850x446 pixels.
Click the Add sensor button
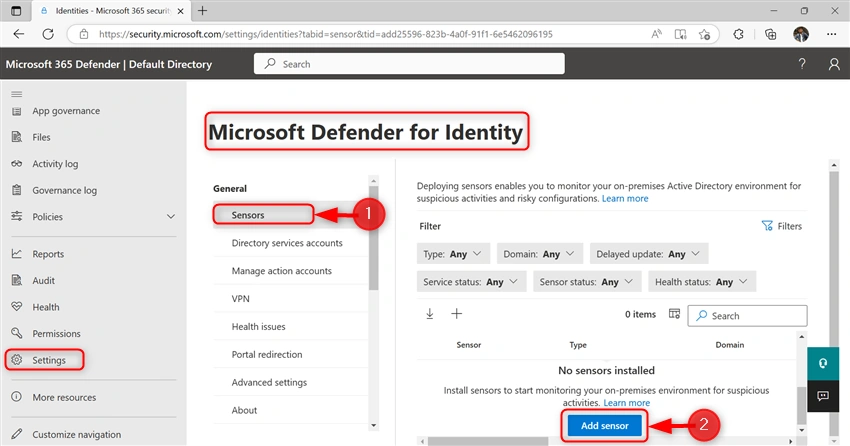[604, 425]
